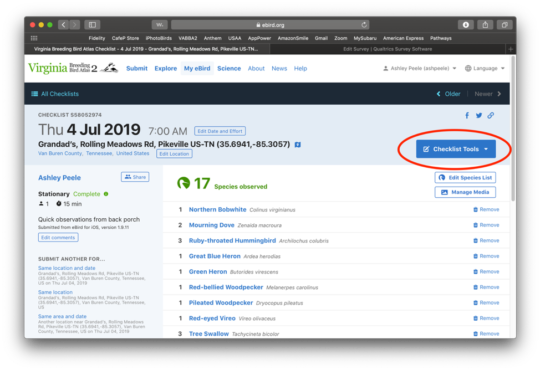Viewport: 540px width, 370px height.
Task: Click the Edit Location button
Action: point(174,154)
